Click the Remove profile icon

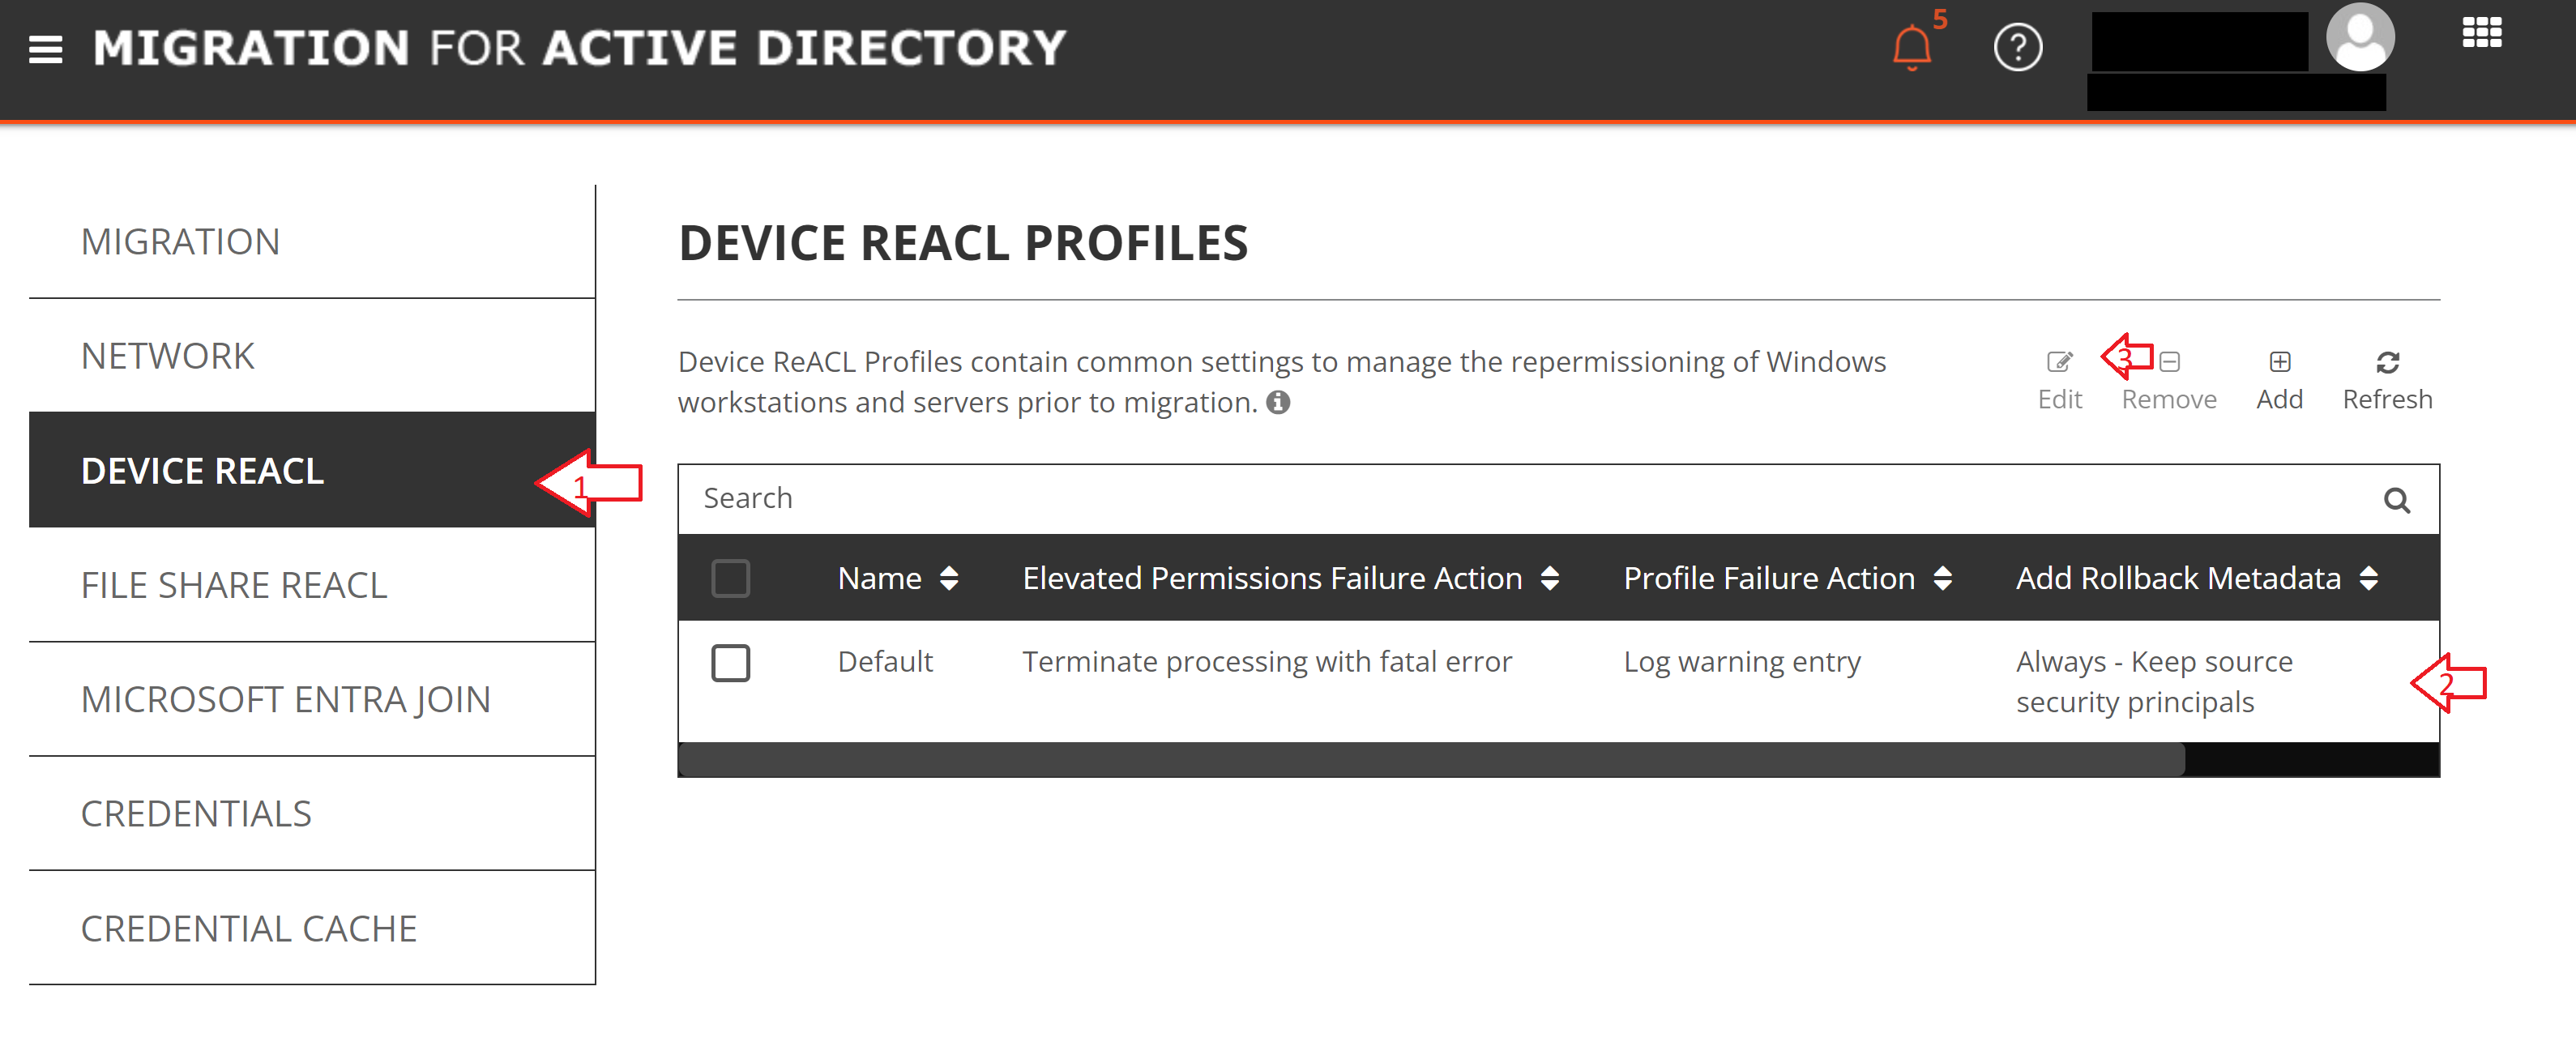tap(2168, 363)
